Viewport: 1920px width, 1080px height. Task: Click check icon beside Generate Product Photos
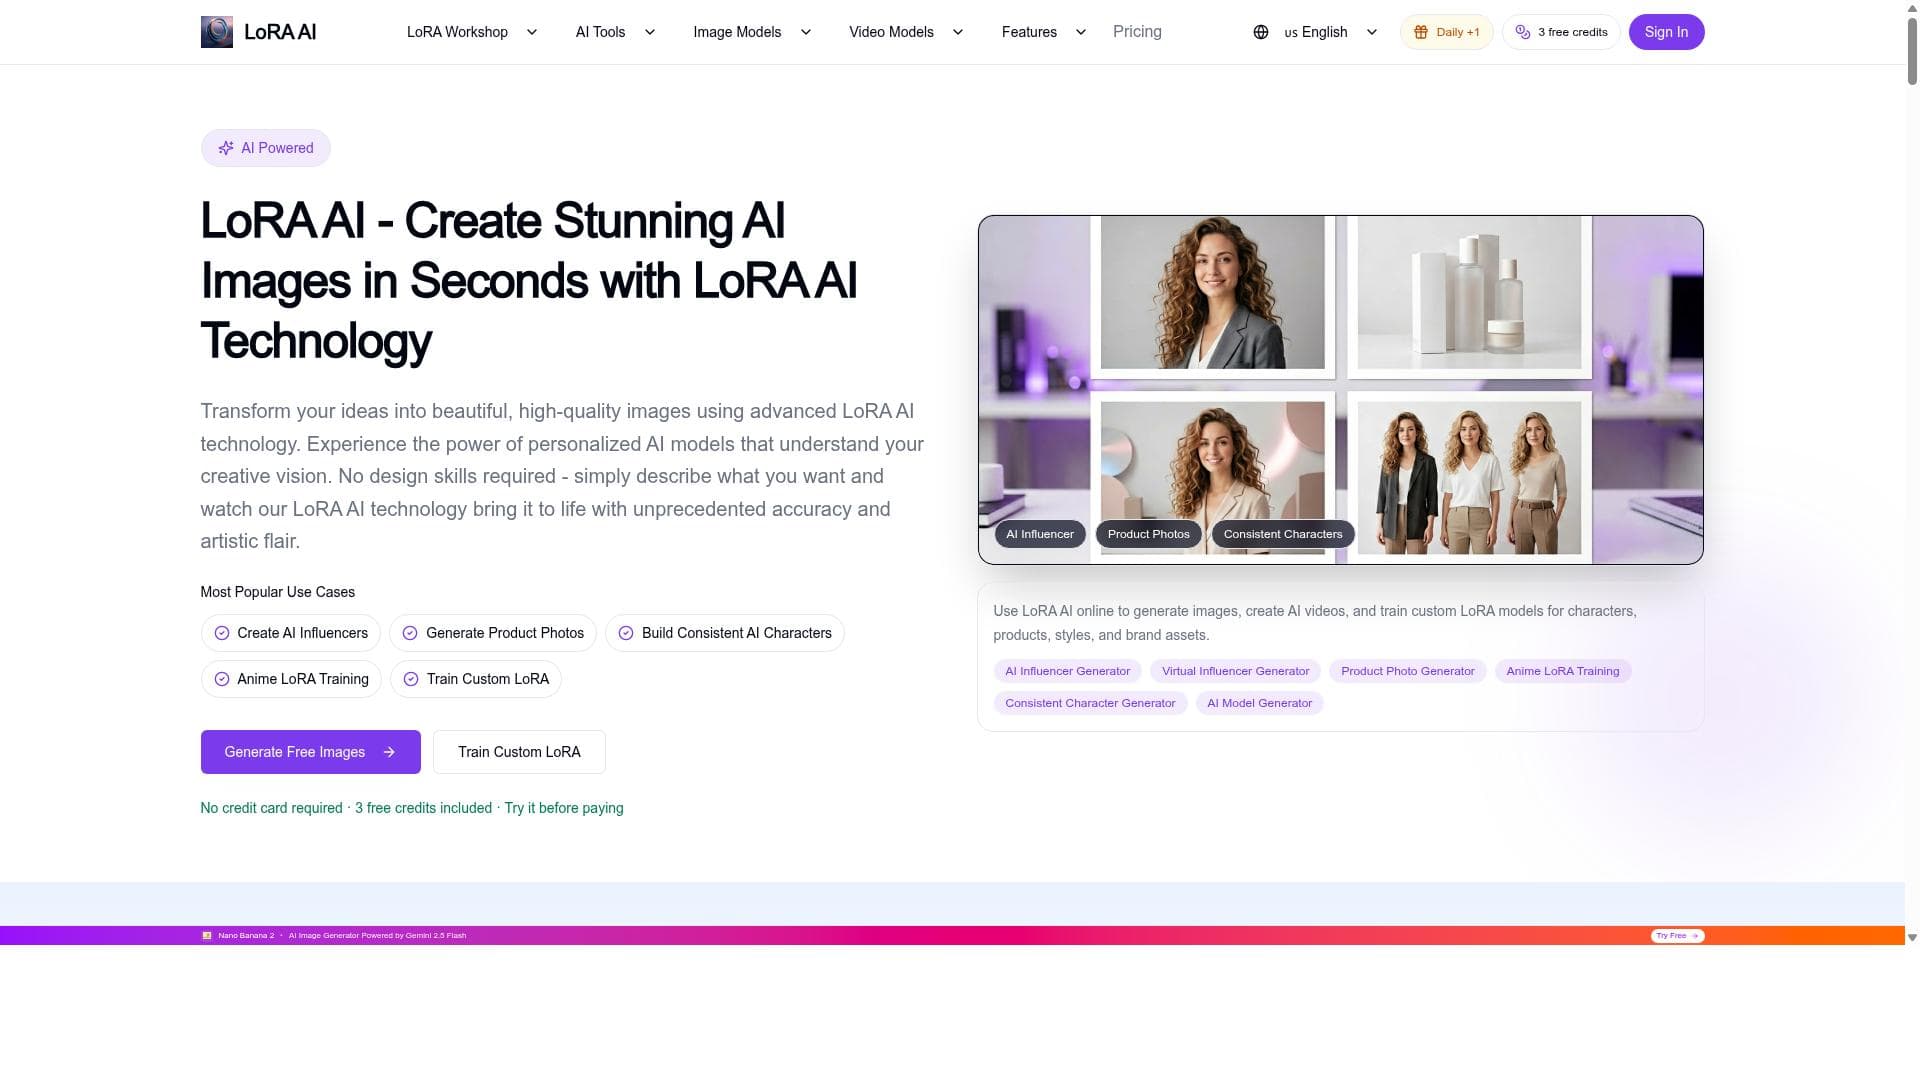point(410,633)
